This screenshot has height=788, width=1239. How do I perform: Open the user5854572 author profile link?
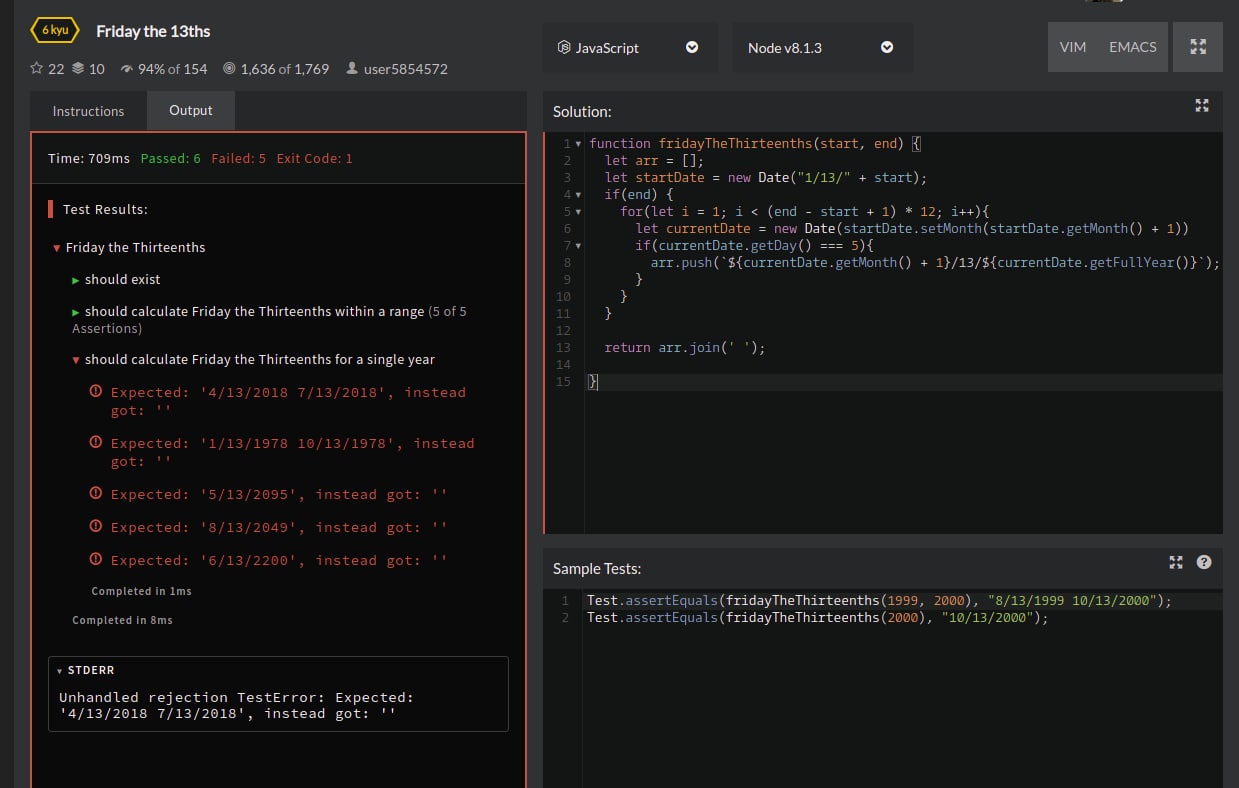[x=404, y=69]
